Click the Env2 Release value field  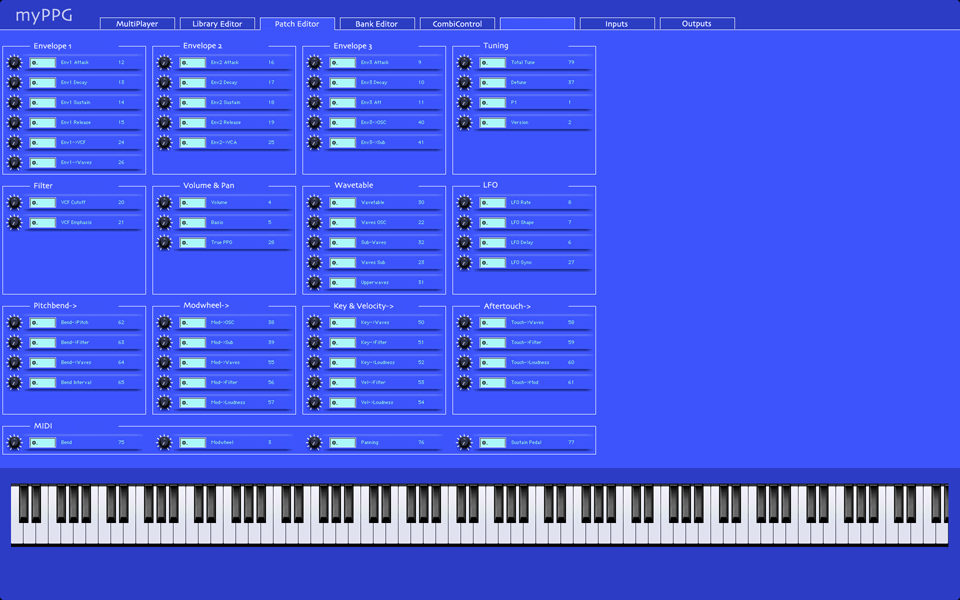point(193,123)
